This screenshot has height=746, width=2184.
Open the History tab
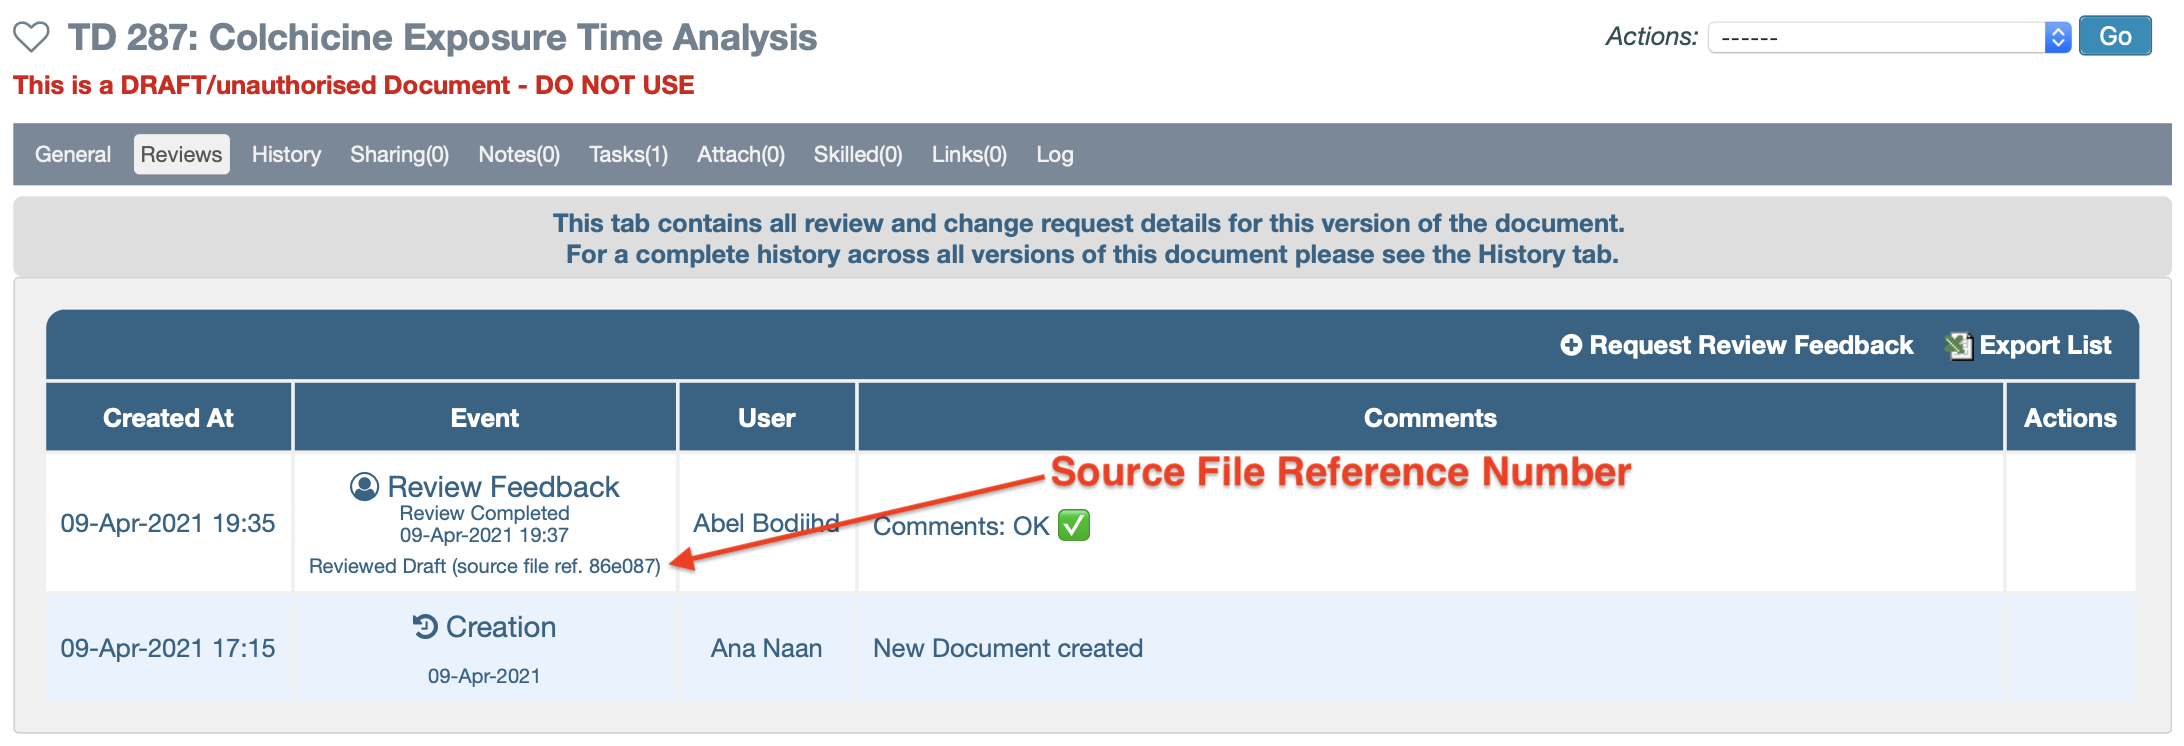(286, 154)
